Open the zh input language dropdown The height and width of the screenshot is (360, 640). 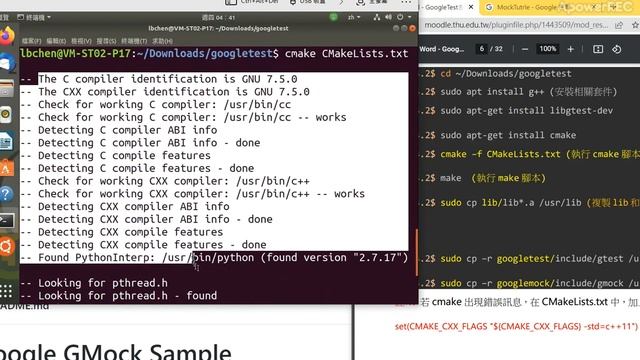click(x=354, y=17)
